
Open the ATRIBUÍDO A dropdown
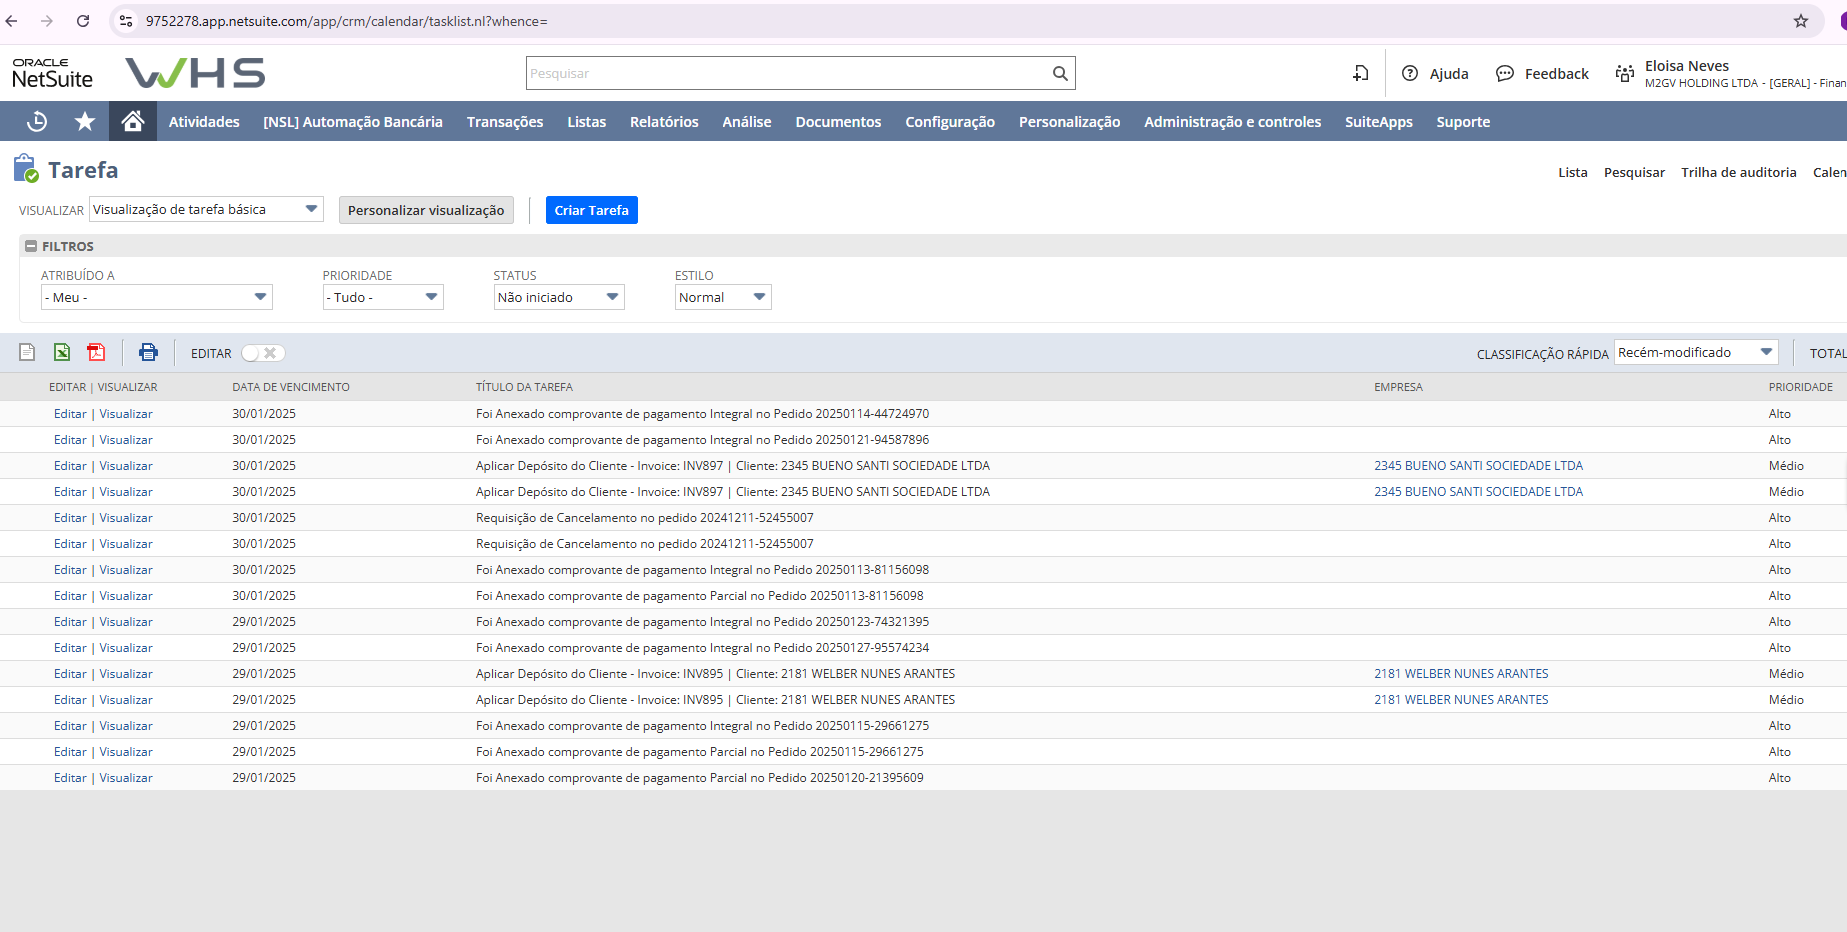tap(156, 297)
